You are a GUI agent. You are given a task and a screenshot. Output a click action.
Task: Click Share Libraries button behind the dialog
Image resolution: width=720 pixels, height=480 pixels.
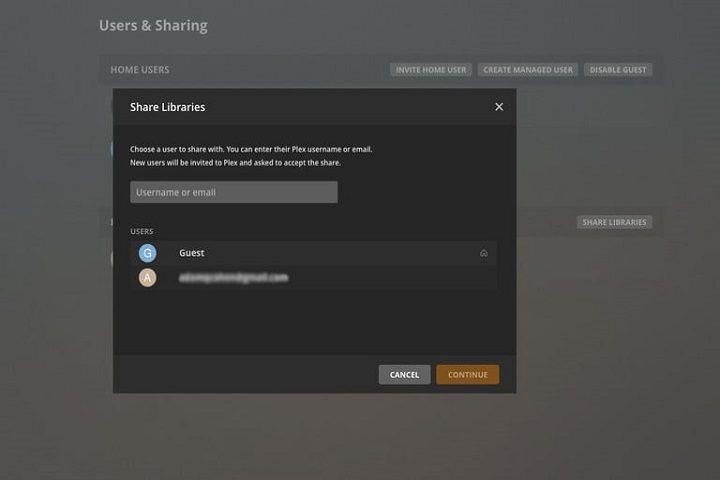tap(614, 222)
